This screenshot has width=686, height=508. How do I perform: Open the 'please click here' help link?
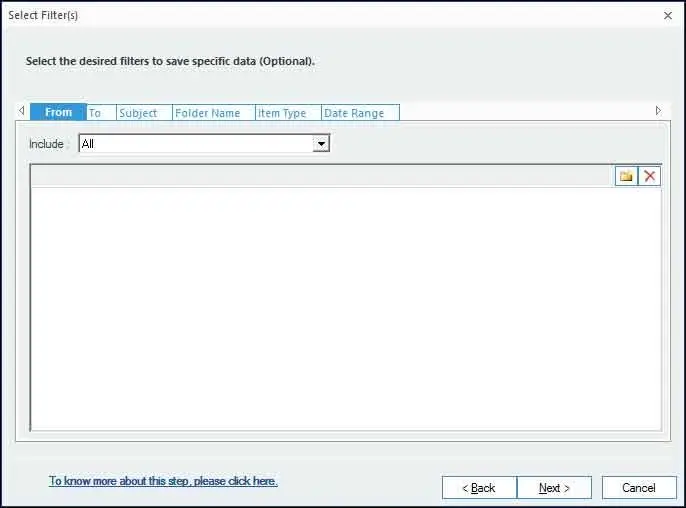coord(163,481)
